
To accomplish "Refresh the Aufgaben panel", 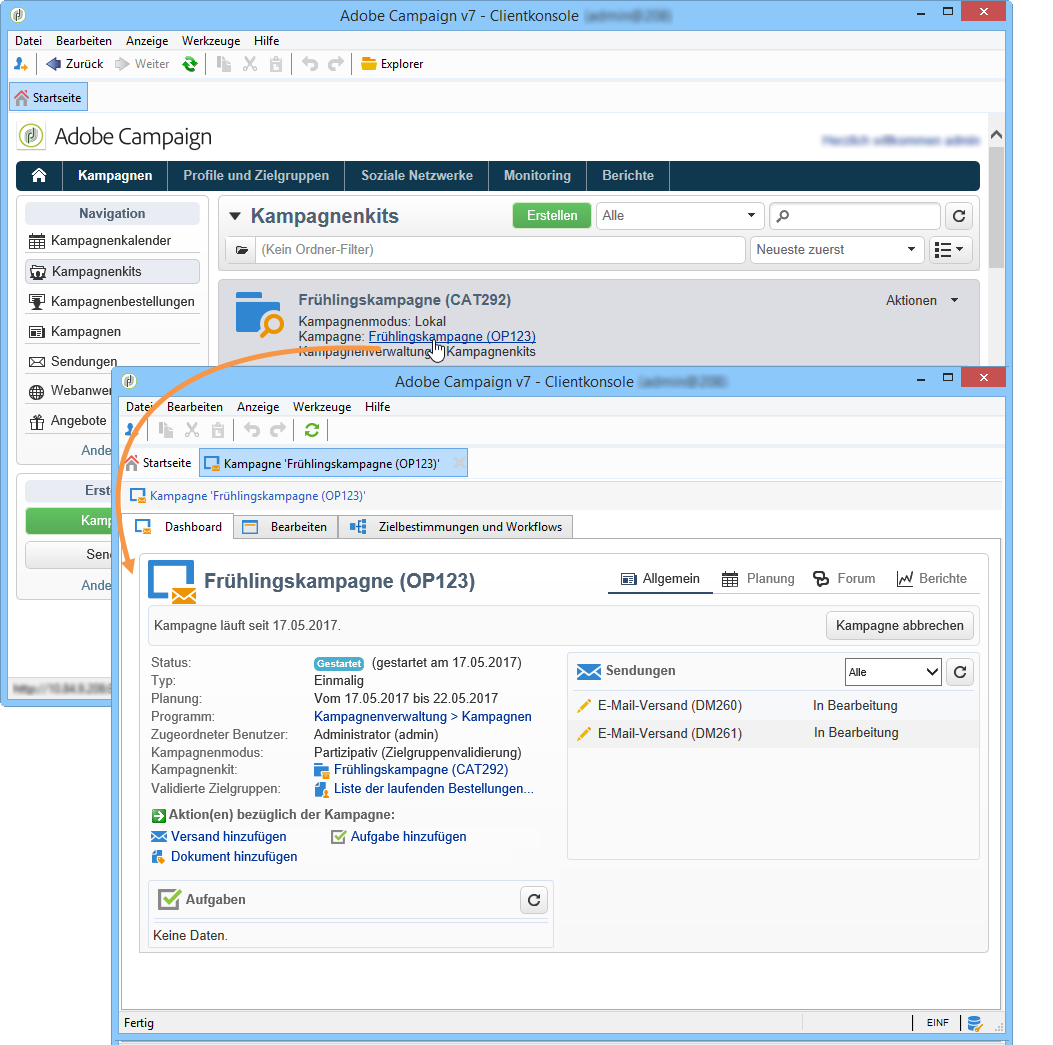I will pos(534,900).
